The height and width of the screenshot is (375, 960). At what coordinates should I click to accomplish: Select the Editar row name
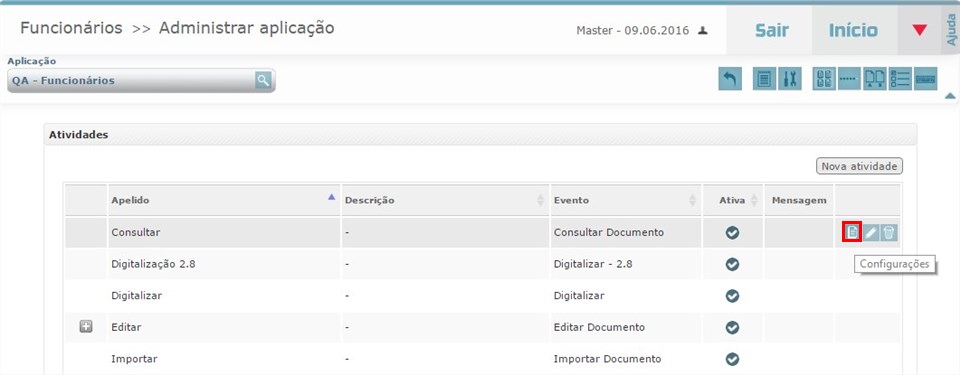click(x=126, y=327)
